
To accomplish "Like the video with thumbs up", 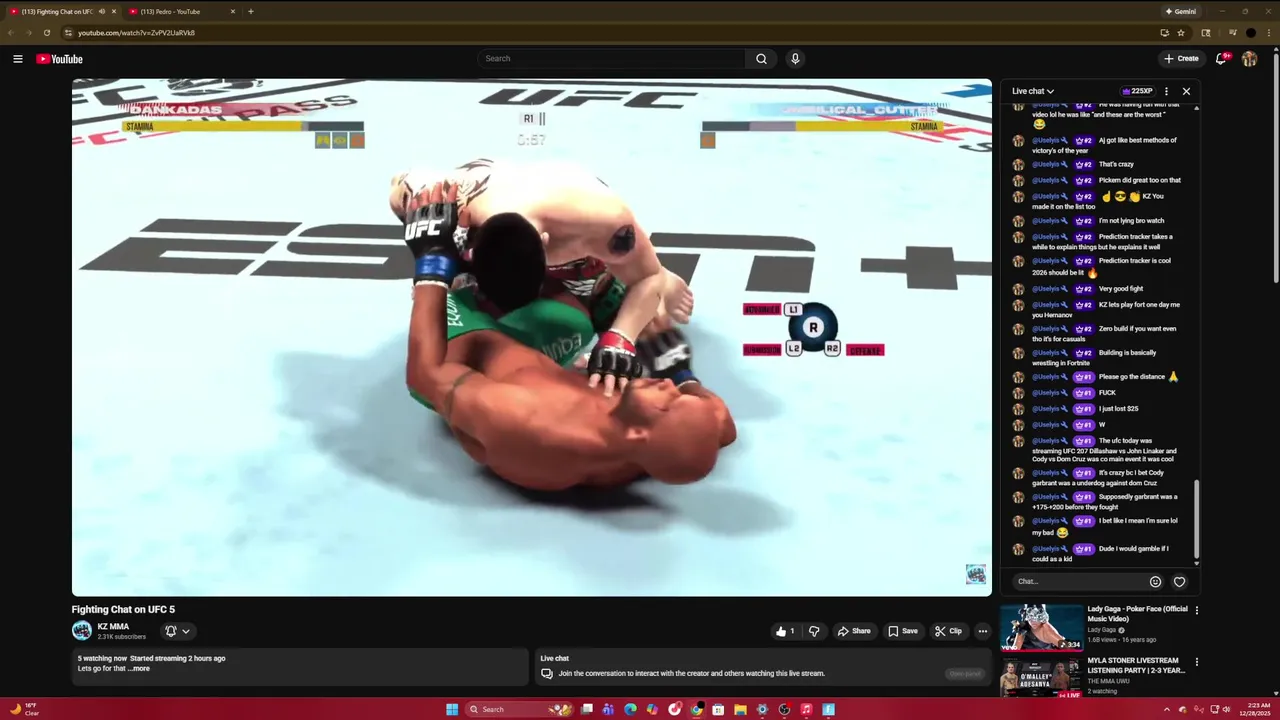I will 785,631.
